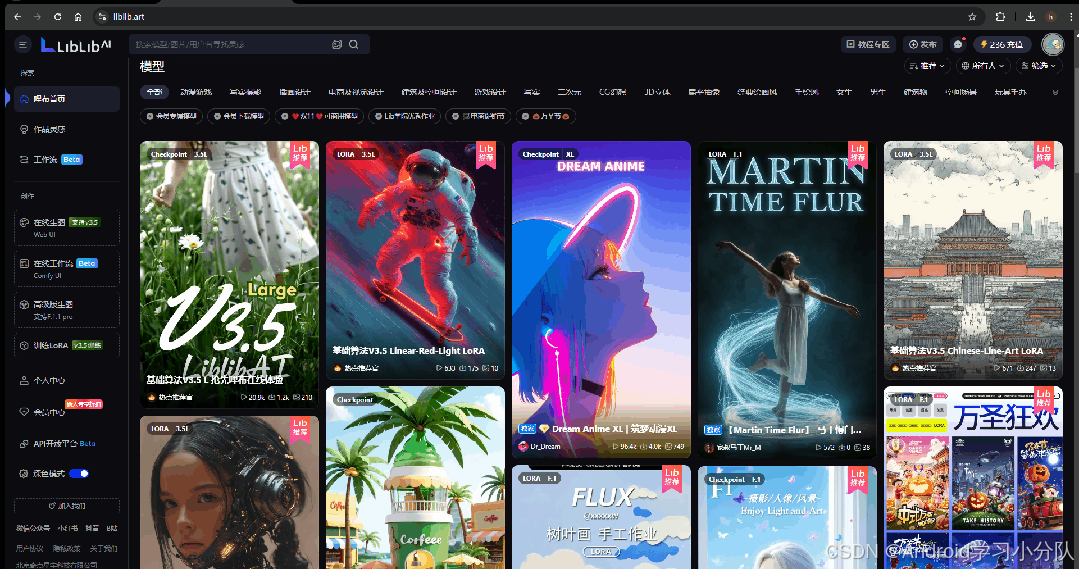Click the join us button in sidebar
Screen dimensions: 1079x569
67,506
